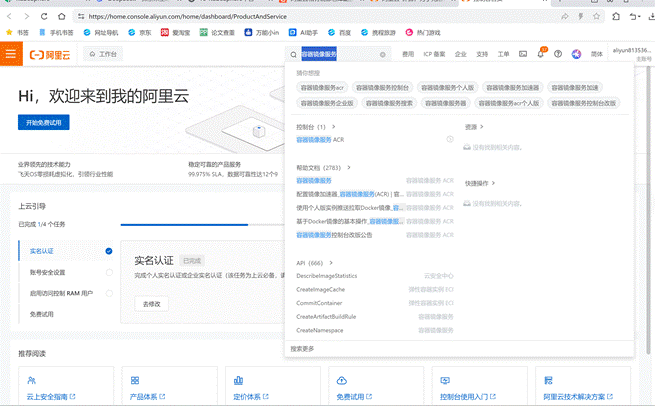Open notifications bell

click(x=541, y=54)
